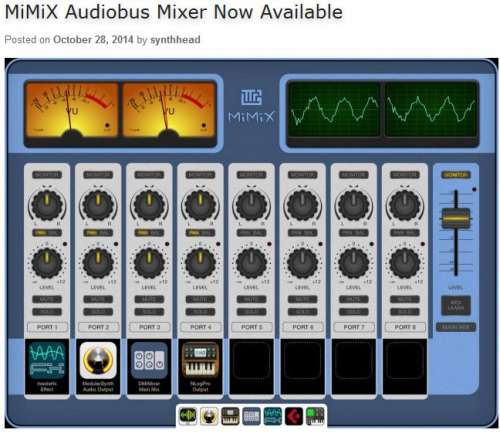Toggle MONITOR on the Port 4 channel

tap(200, 175)
